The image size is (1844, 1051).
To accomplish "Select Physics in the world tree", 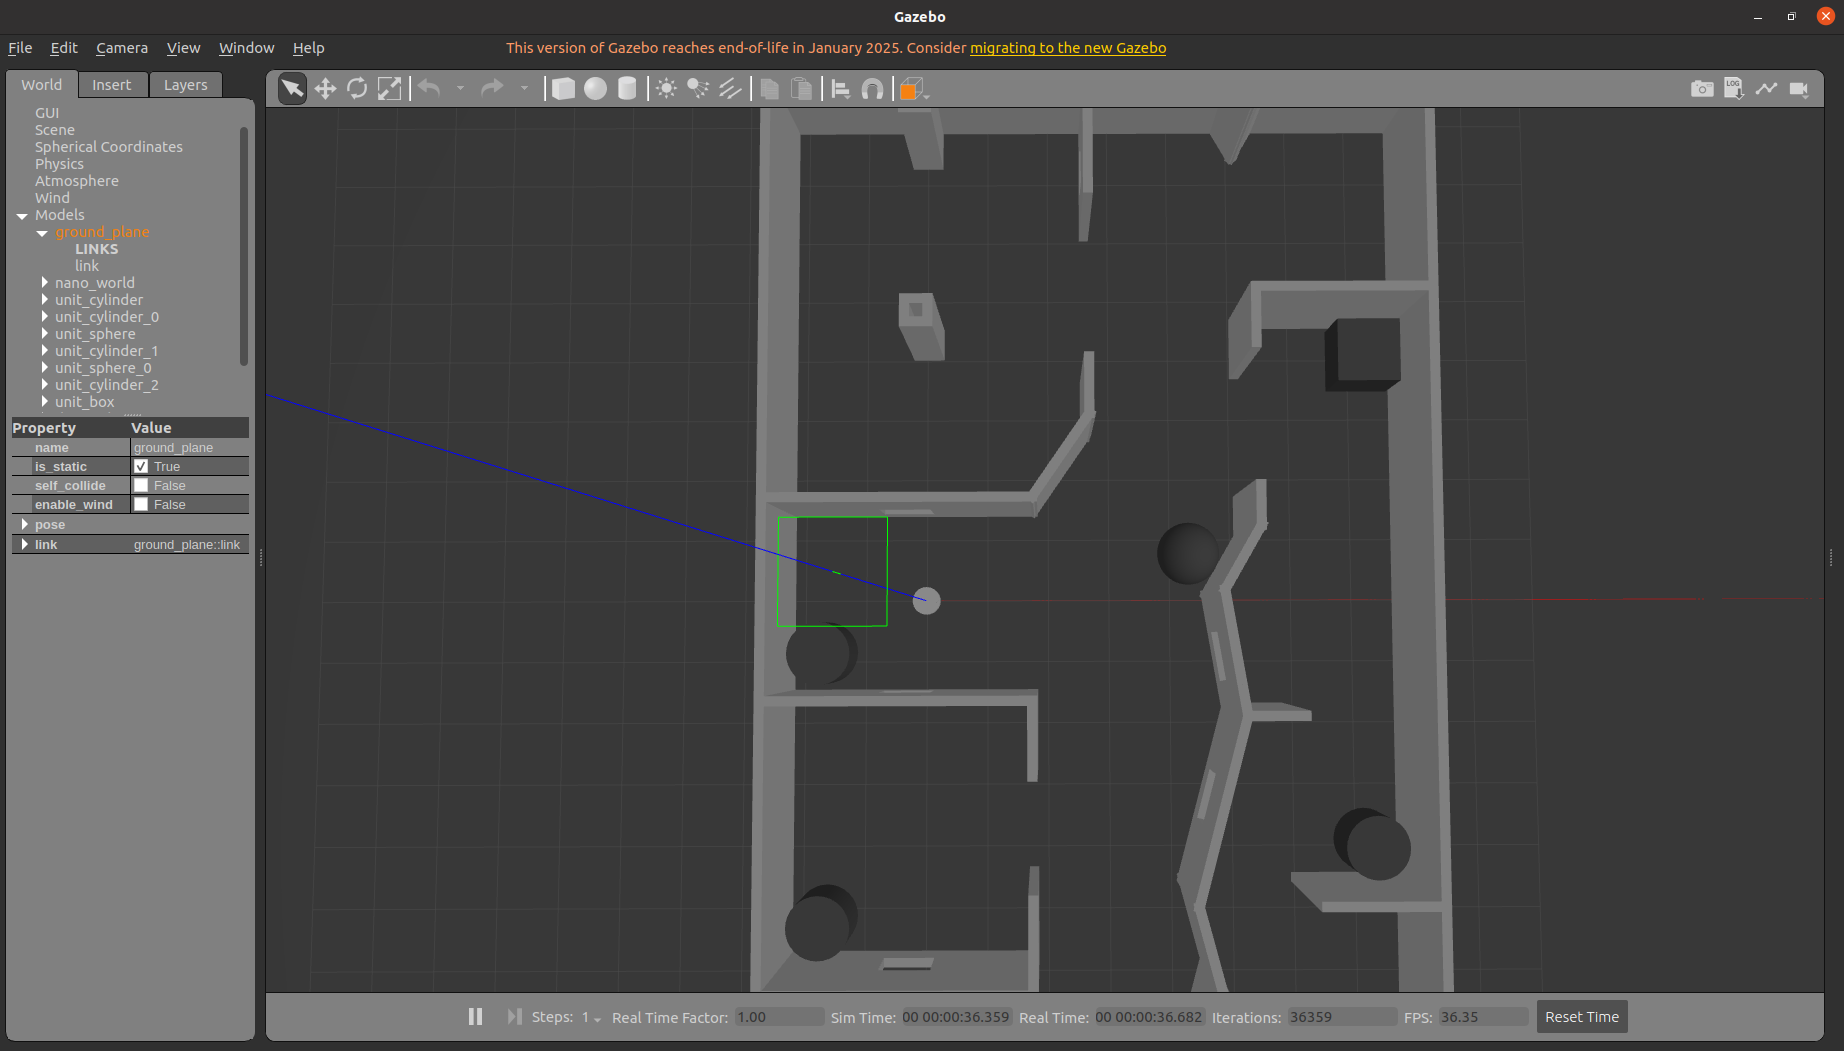I will click(x=59, y=164).
